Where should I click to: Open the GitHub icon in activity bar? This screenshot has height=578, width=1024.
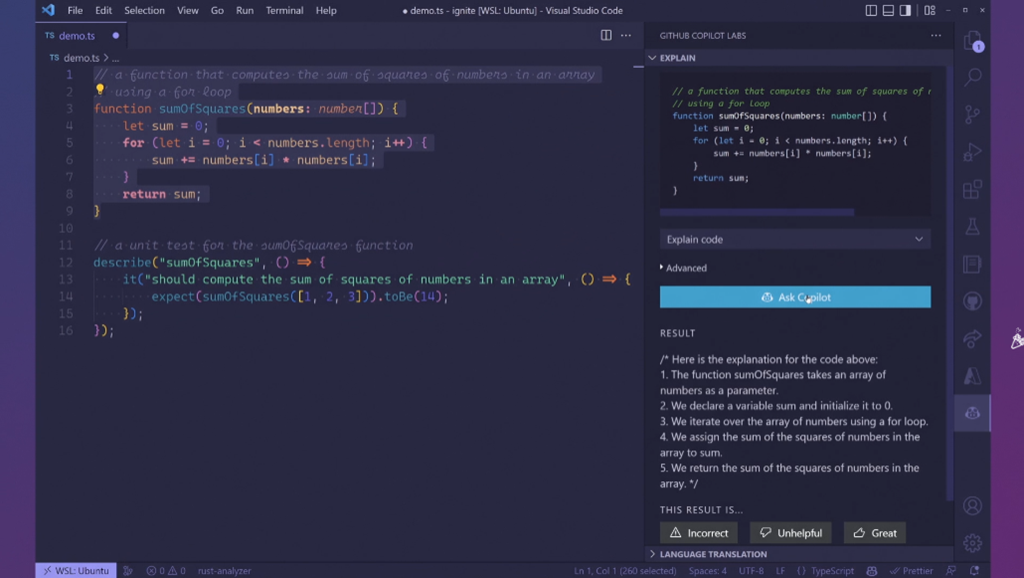(x=972, y=302)
